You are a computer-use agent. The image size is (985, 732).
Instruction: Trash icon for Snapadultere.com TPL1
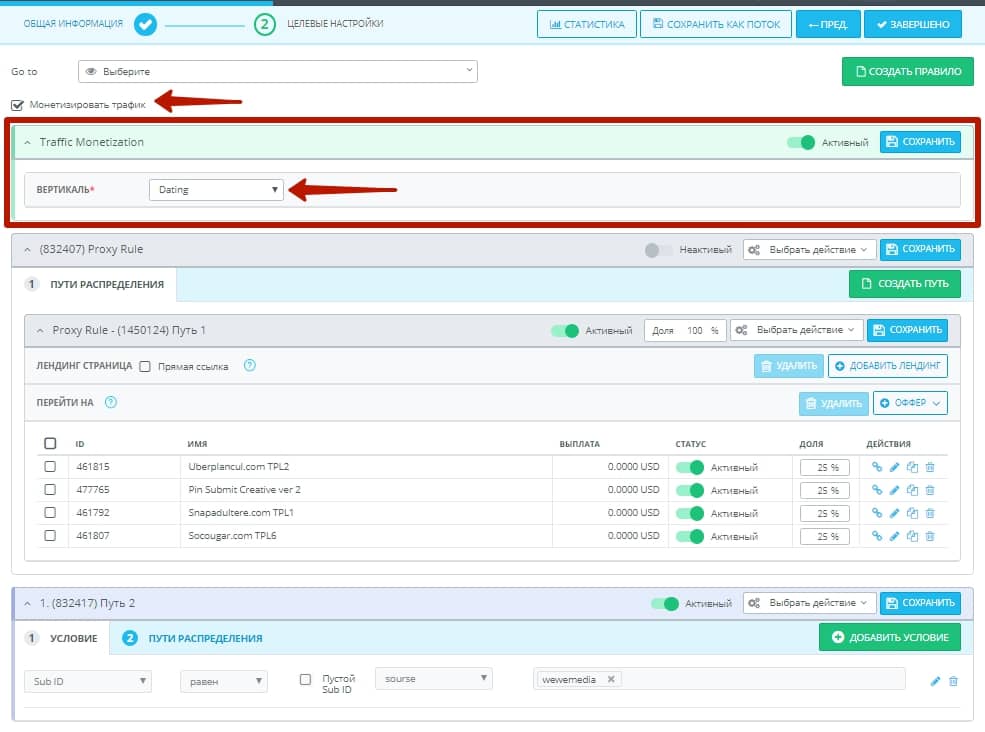click(930, 513)
